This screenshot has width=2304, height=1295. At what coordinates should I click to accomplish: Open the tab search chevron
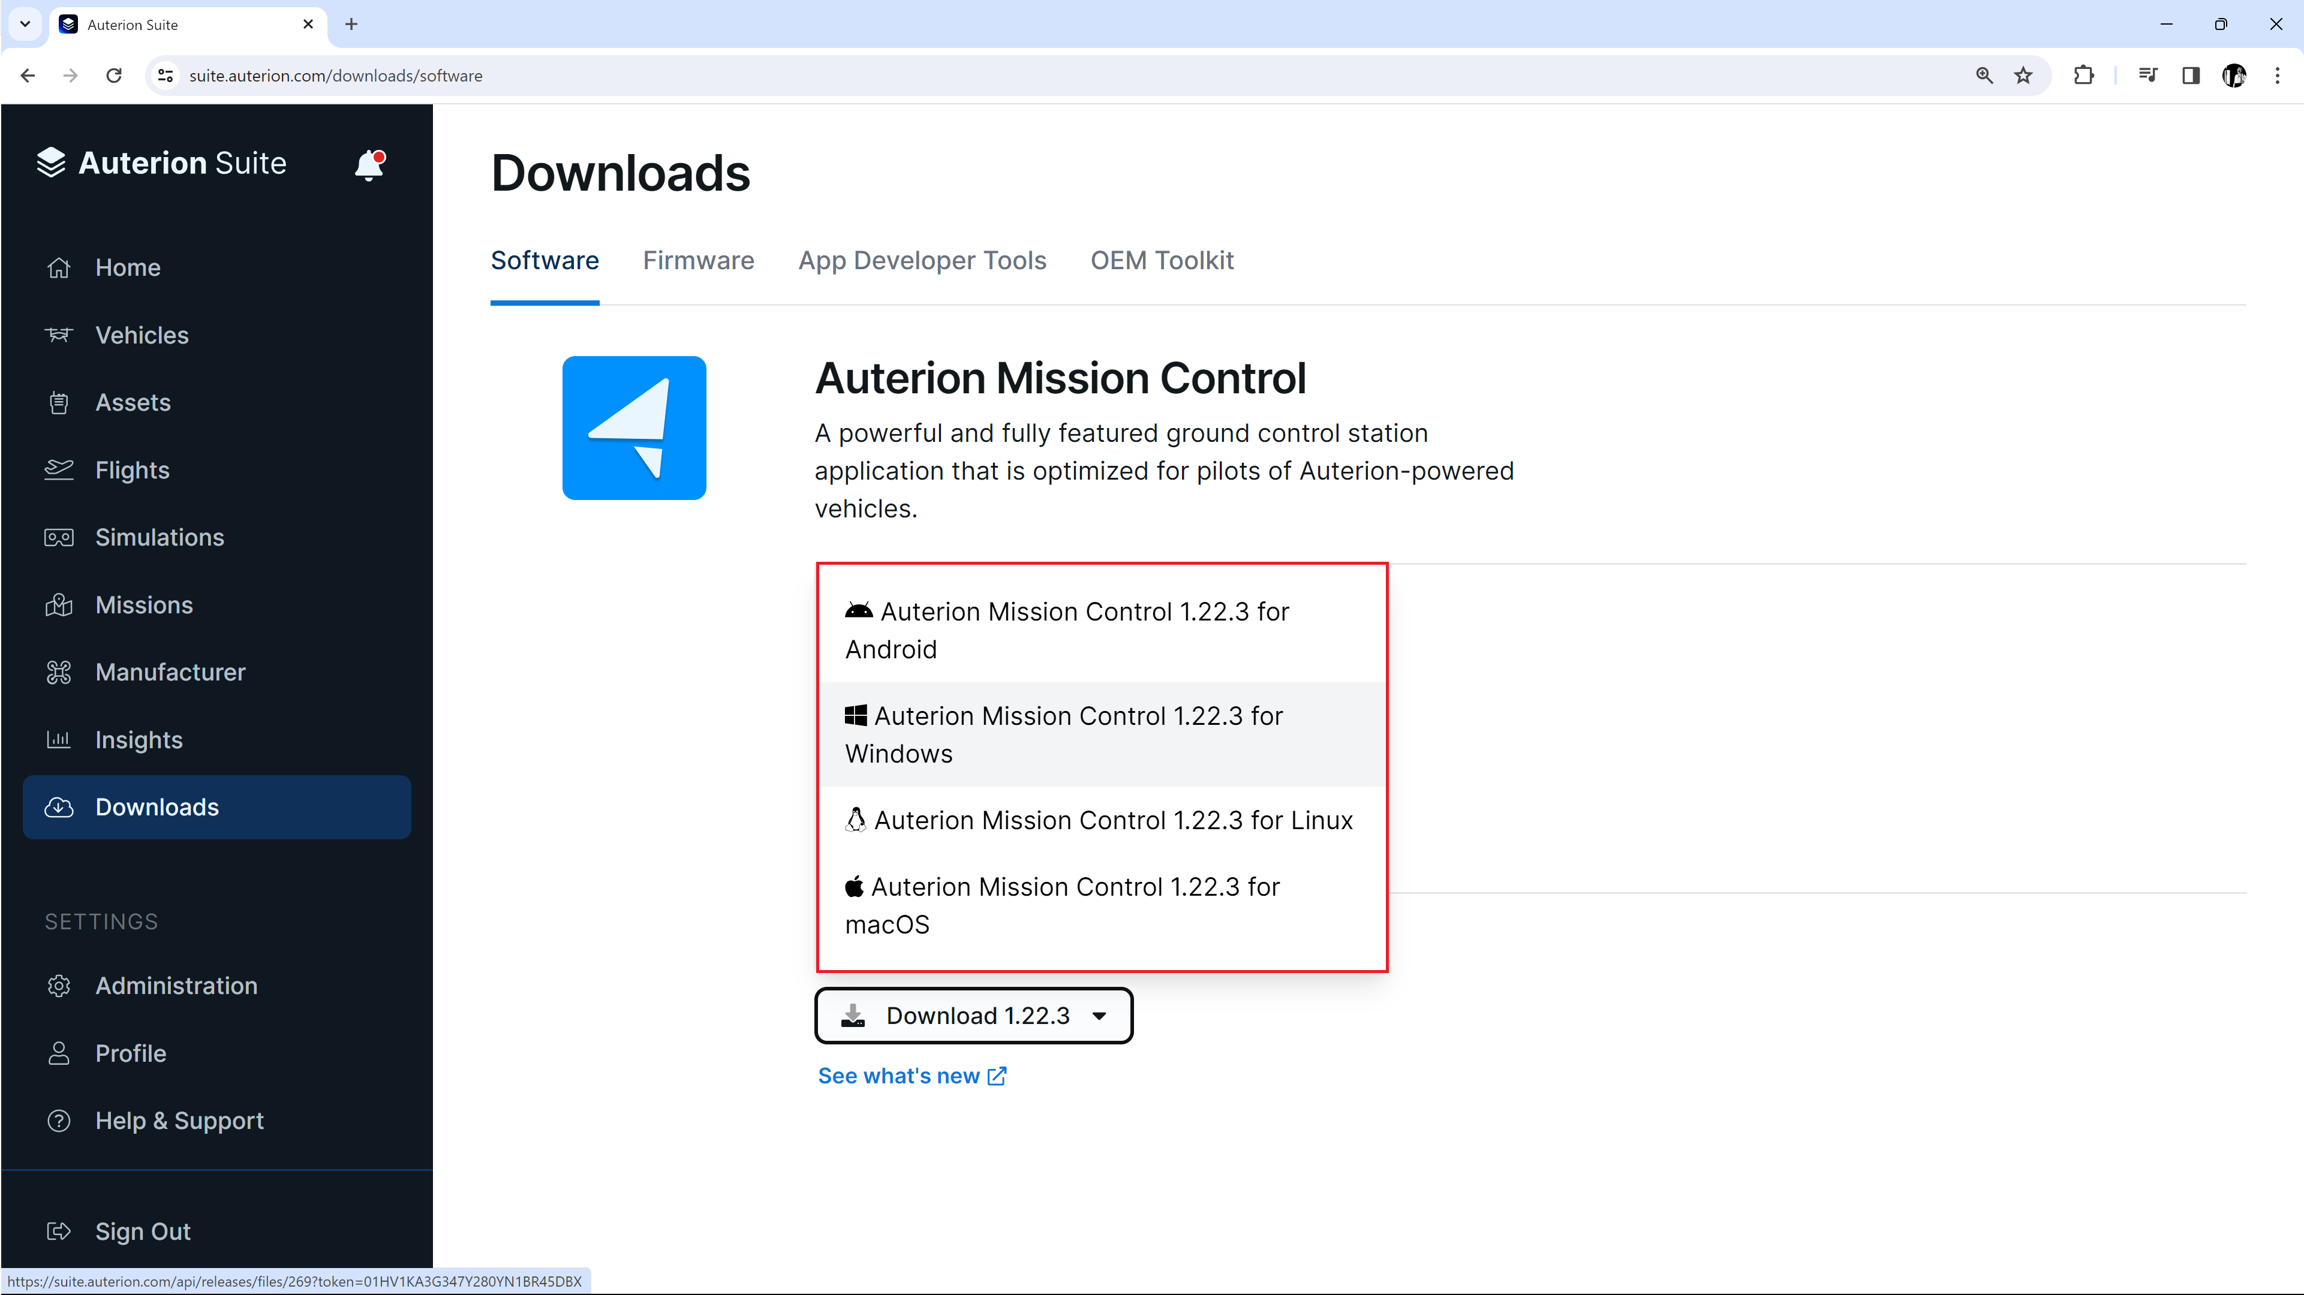coord(25,24)
